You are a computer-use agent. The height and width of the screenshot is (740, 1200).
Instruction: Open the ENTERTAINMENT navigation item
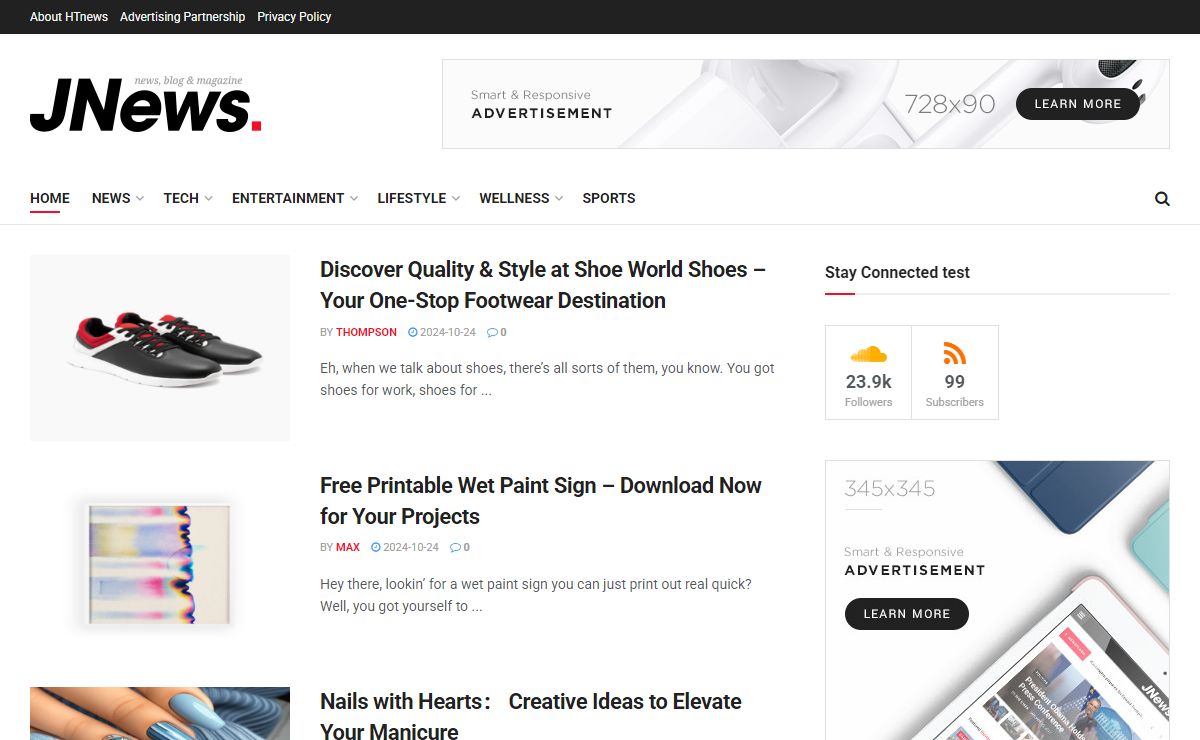(x=288, y=198)
